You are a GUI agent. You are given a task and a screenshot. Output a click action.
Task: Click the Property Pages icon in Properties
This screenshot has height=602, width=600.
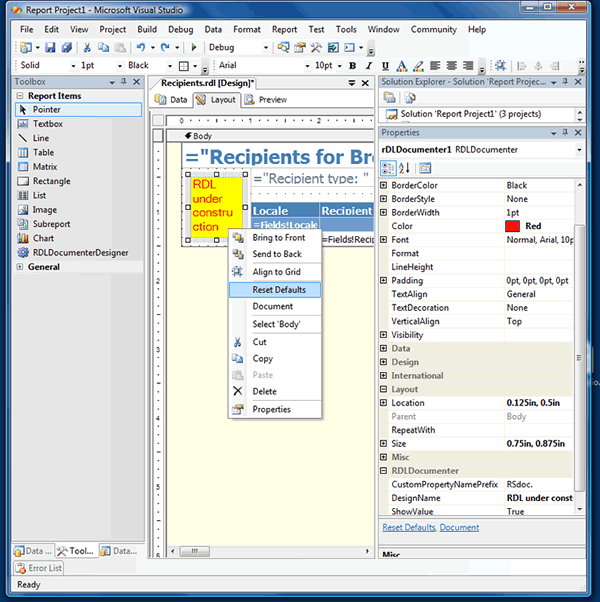[x=425, y=167]
